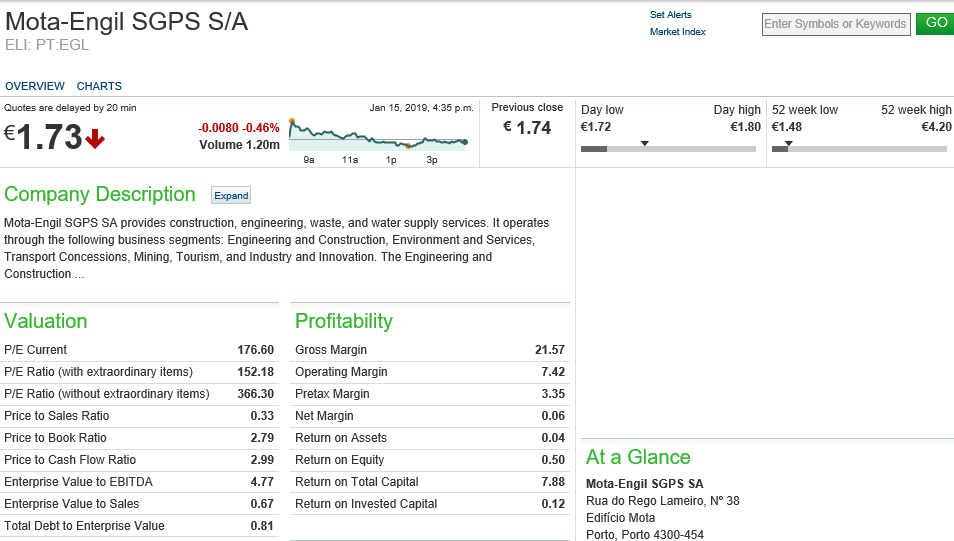The image size is (954, 541).
Task: Open the OVERVIEW tab
Action: 35,86
